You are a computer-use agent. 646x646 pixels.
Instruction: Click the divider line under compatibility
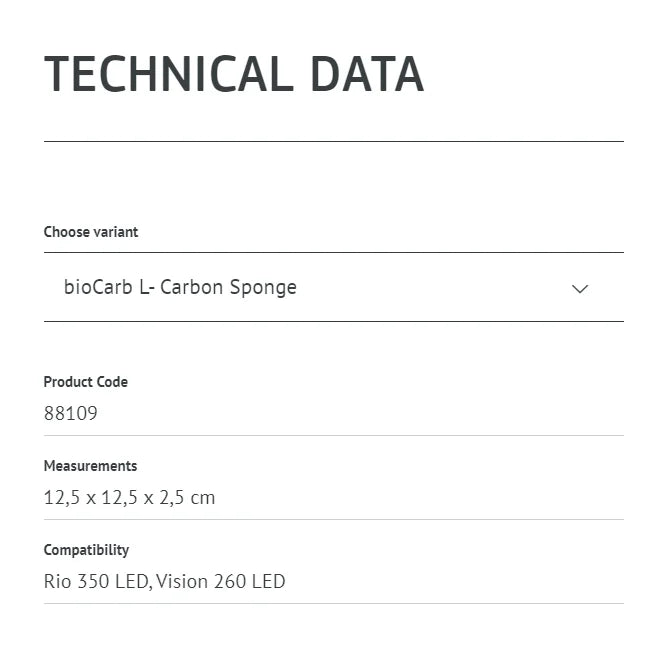333,603
